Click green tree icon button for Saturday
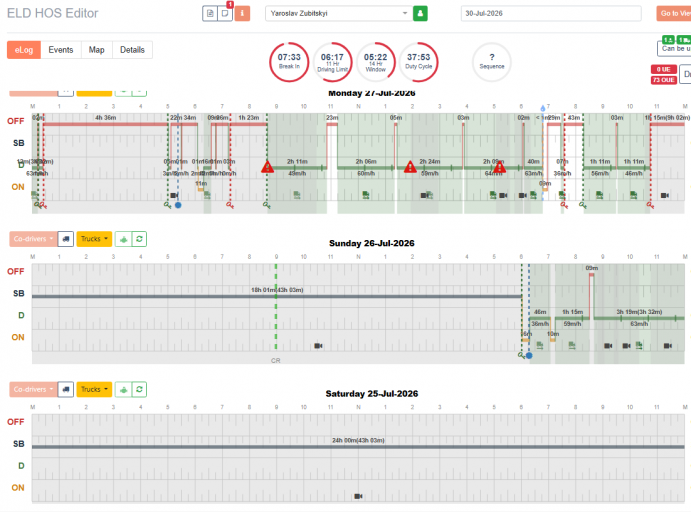Viewport: 691px width, 512px height. coord(123,389)
